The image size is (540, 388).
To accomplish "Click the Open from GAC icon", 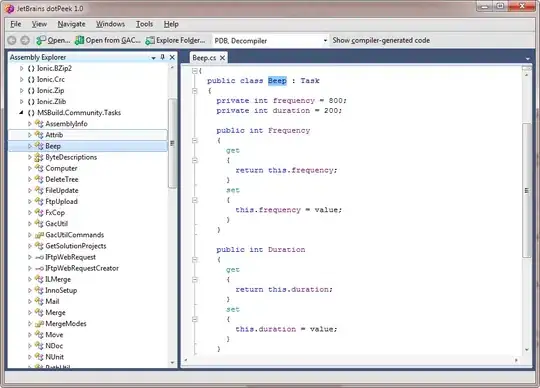I will (x=80, y=40).
